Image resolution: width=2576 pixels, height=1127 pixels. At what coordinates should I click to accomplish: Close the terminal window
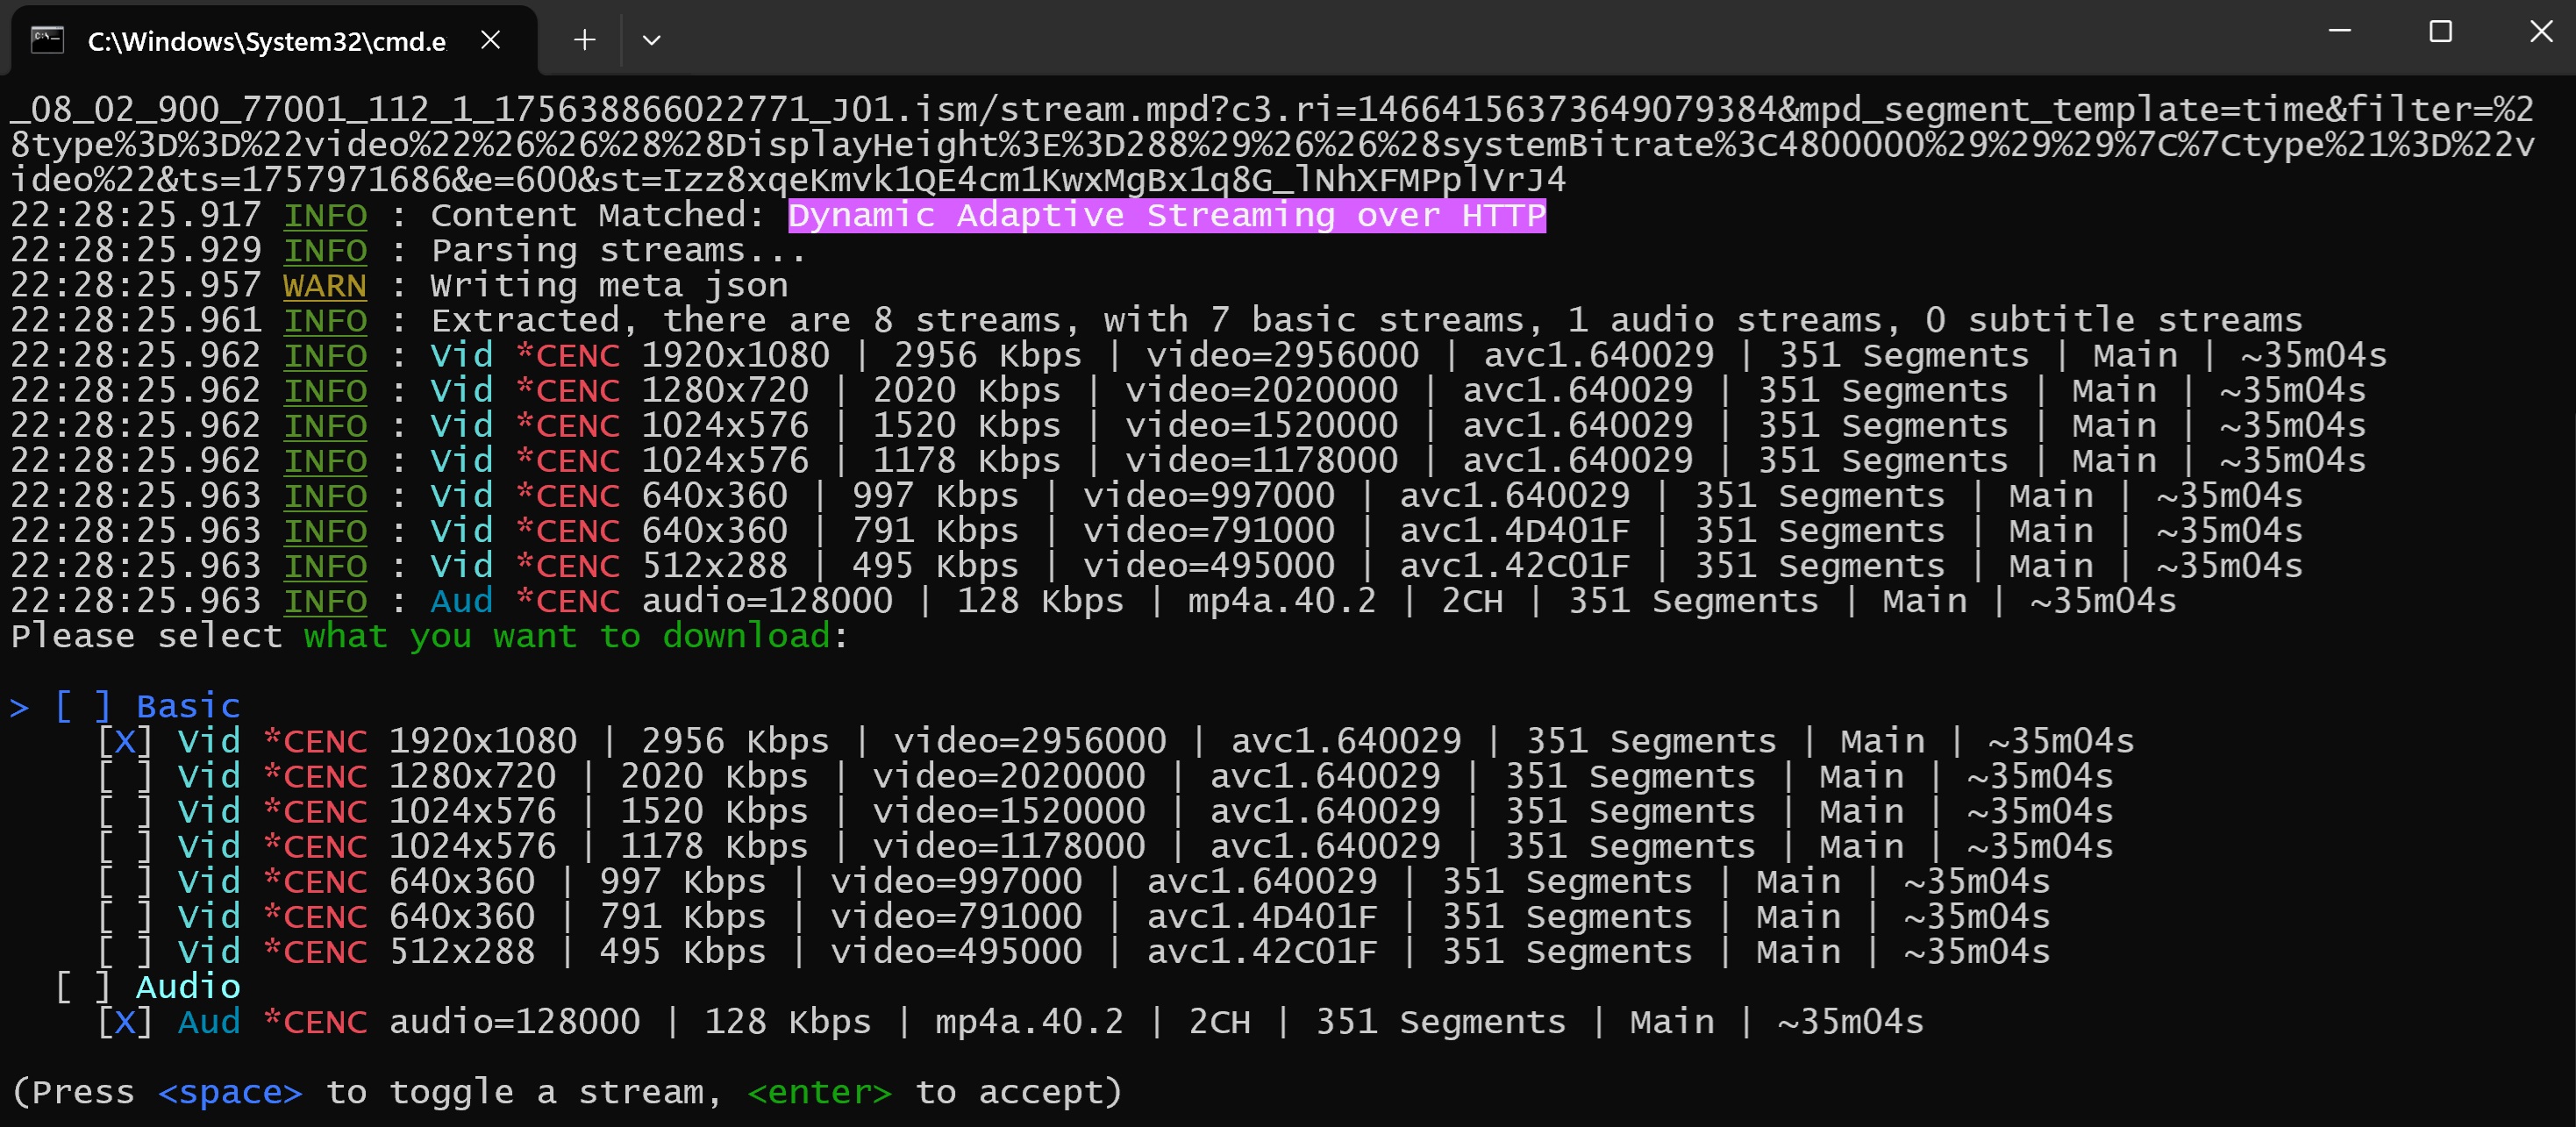point(2541,32)
